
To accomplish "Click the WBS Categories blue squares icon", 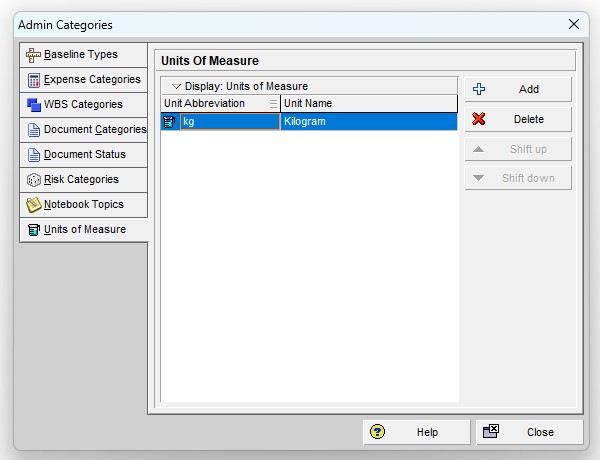I will pyautogui.click(x=34, y=105).
